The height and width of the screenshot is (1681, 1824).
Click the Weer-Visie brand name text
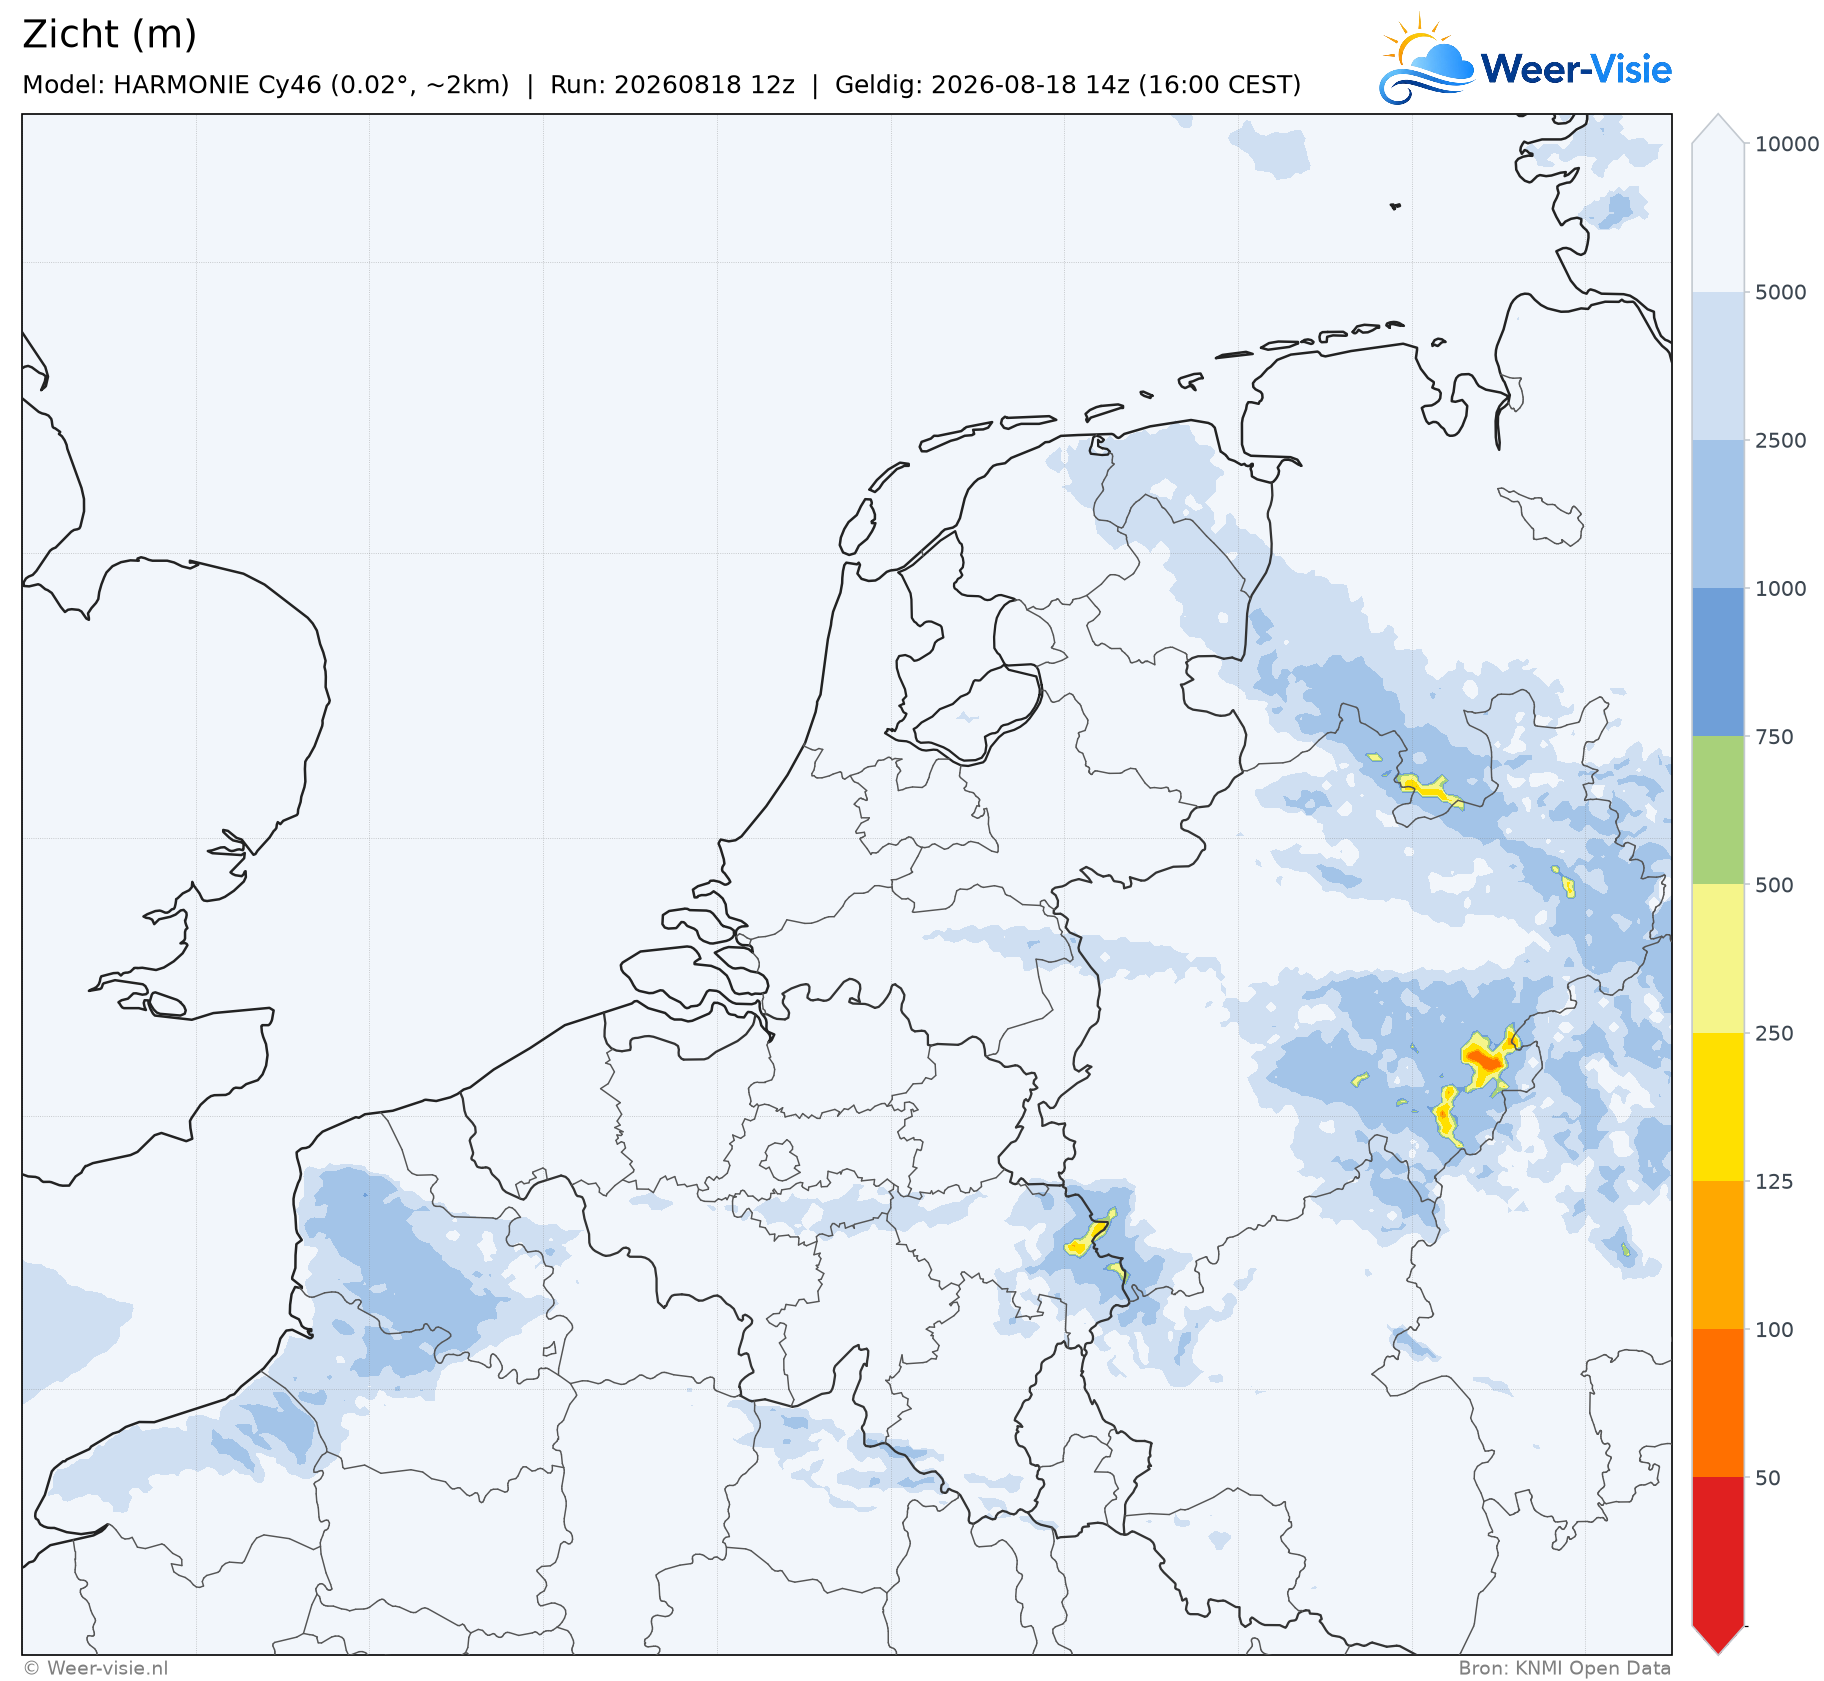pyautogui.click(x=1576, y=69)
